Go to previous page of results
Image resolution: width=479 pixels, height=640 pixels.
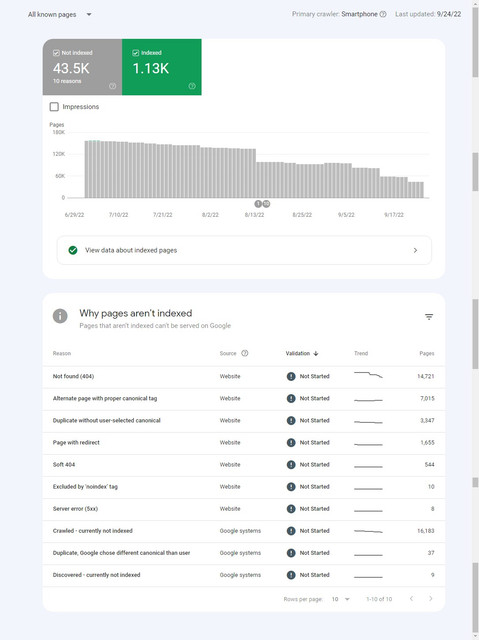(411, 599)
